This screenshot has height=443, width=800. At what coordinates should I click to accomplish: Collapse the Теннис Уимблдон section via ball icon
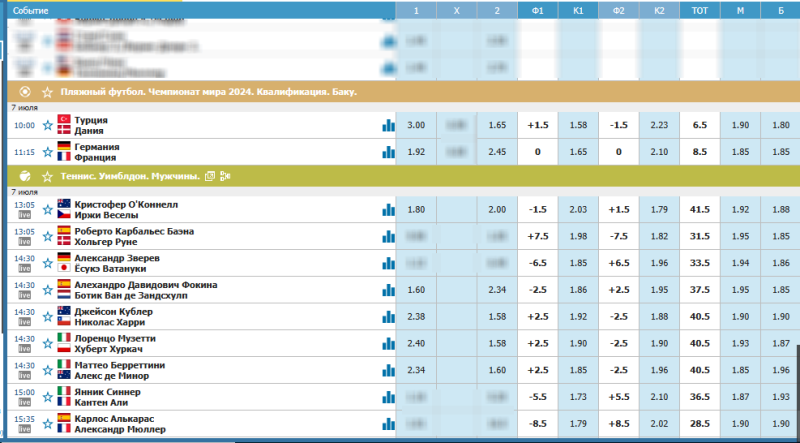tap(25, 176)
